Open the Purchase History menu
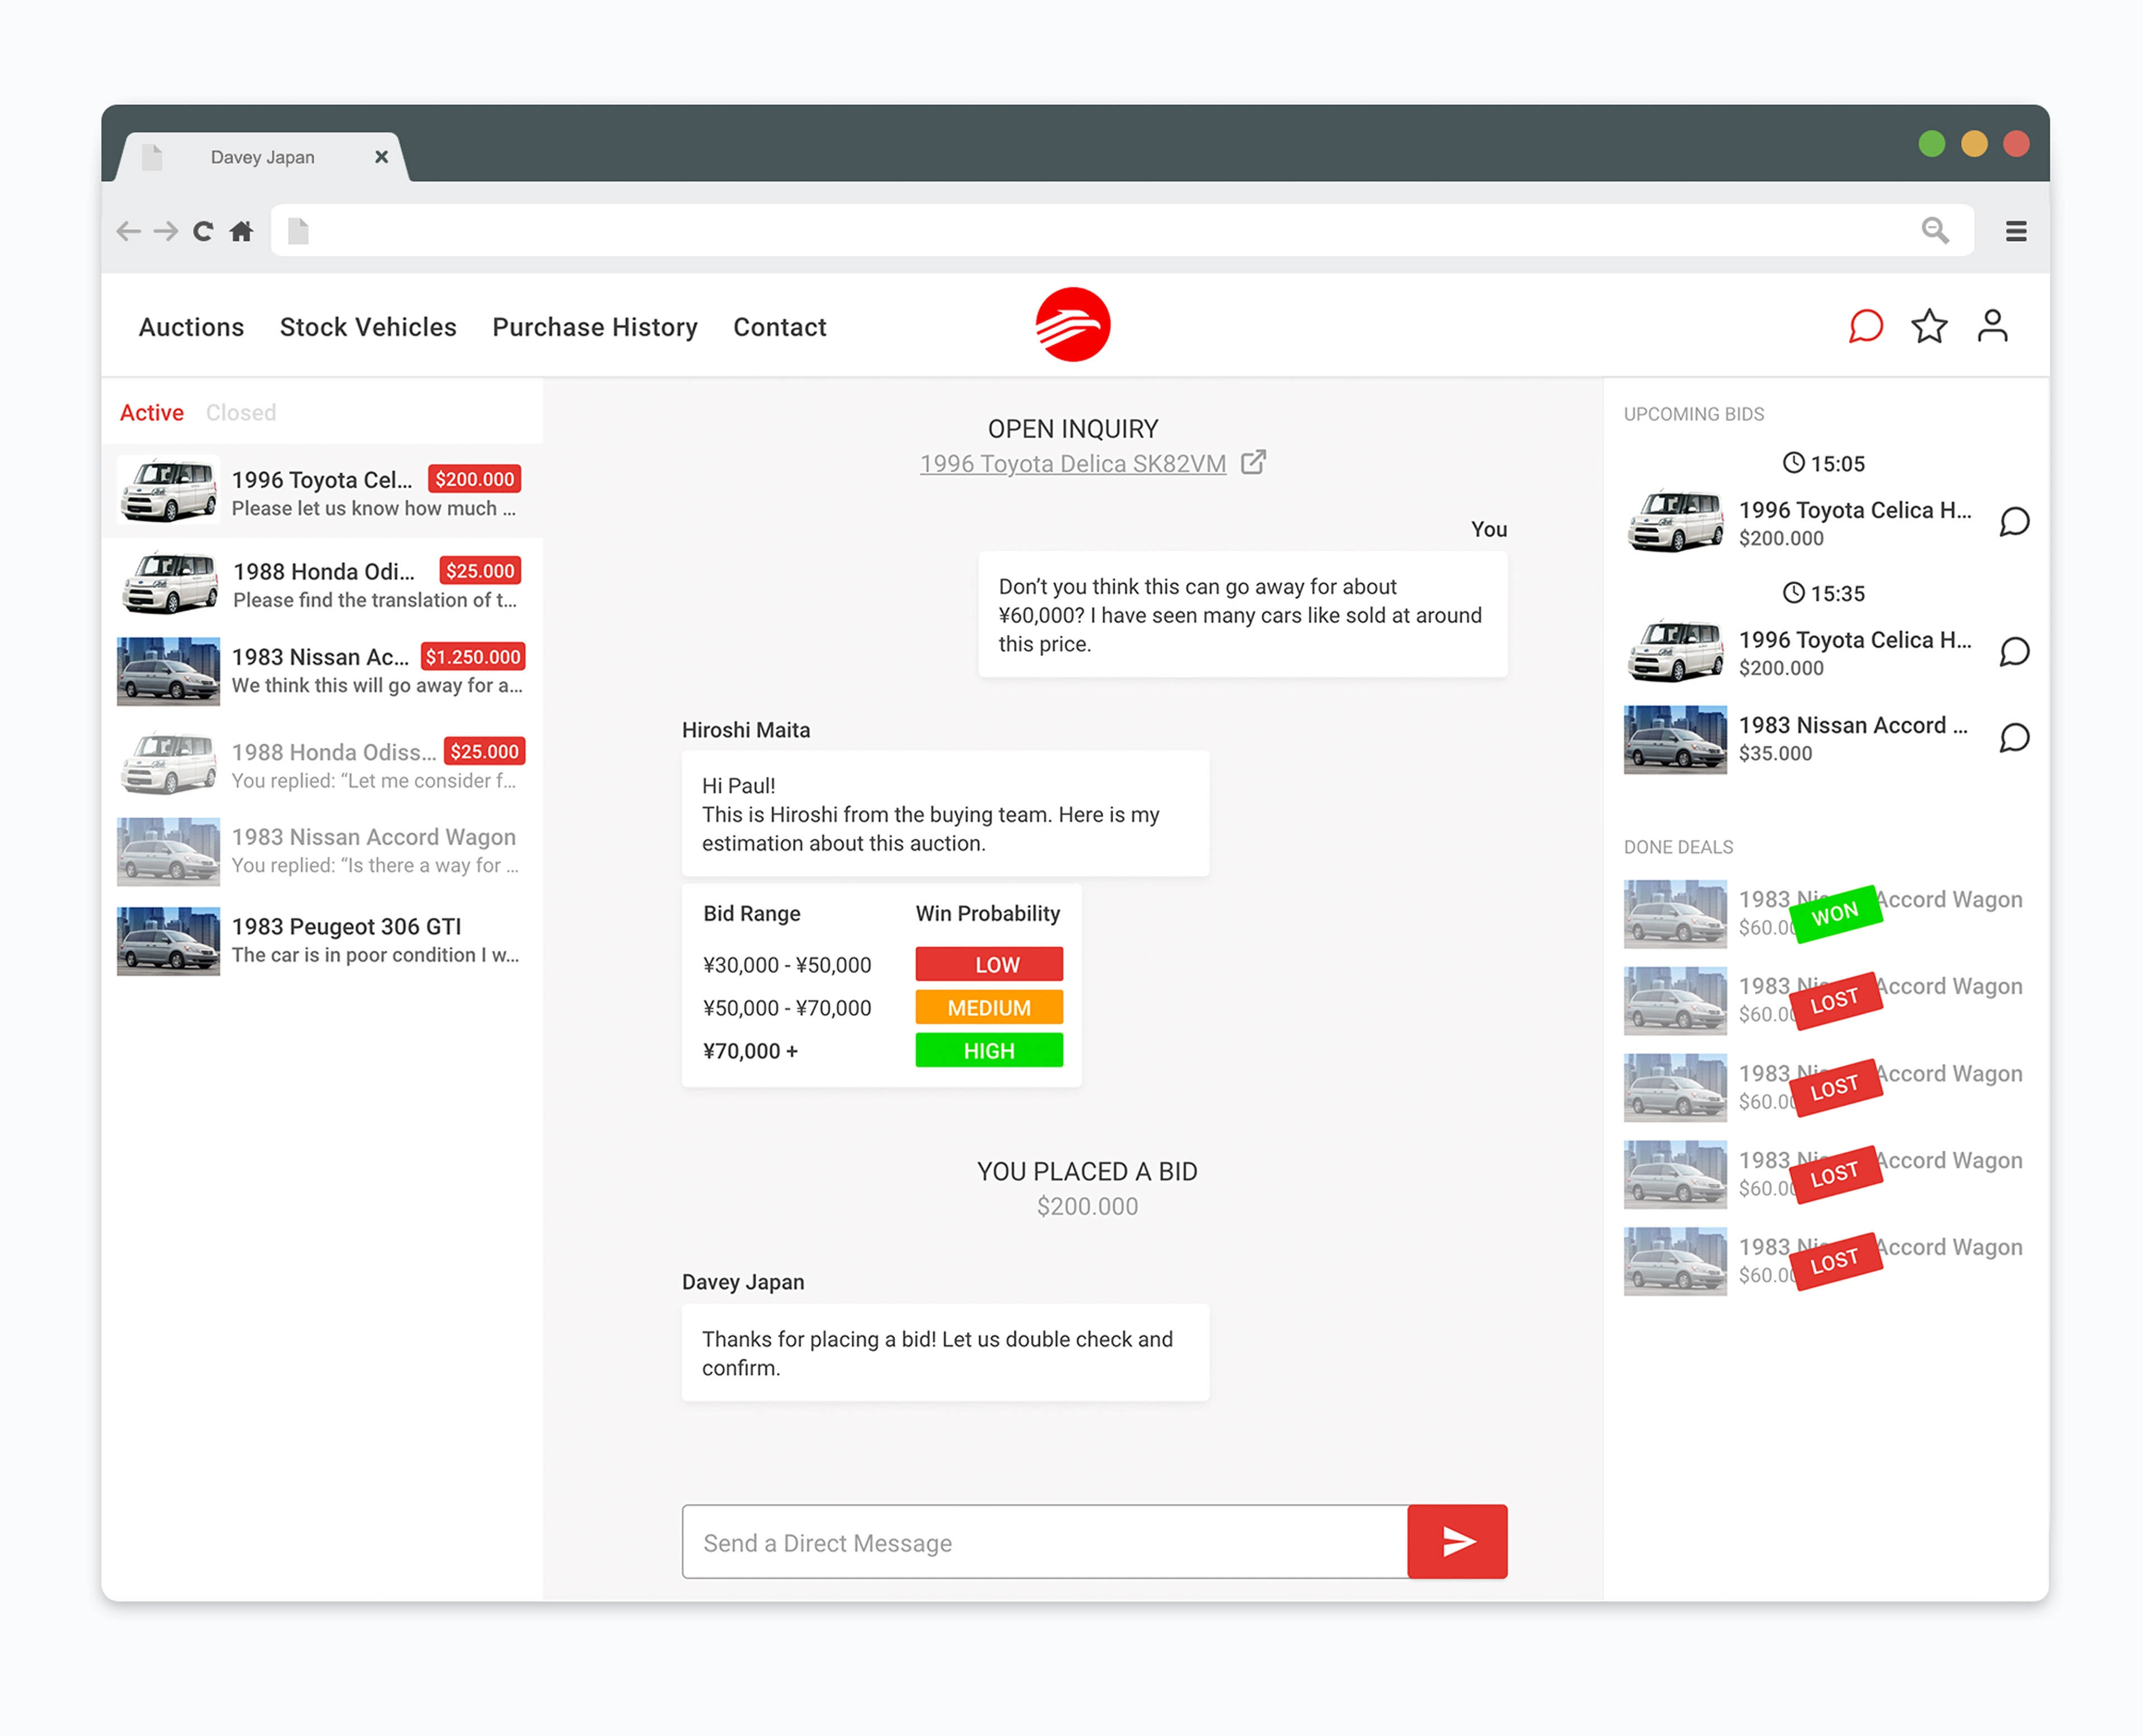 pos(594,327)
